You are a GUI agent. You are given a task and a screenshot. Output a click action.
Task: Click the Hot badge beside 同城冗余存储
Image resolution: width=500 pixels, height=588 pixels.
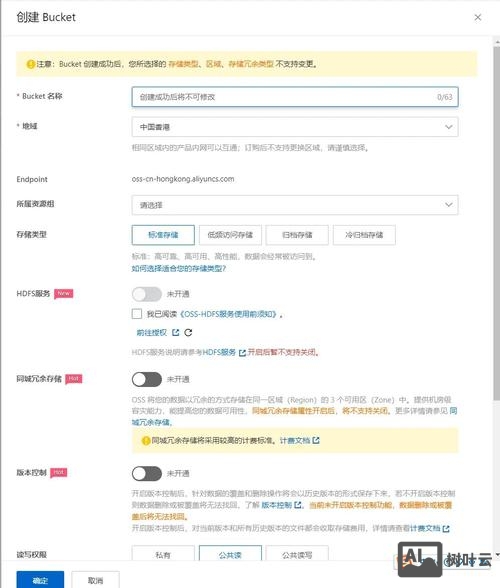coord(74,379)
